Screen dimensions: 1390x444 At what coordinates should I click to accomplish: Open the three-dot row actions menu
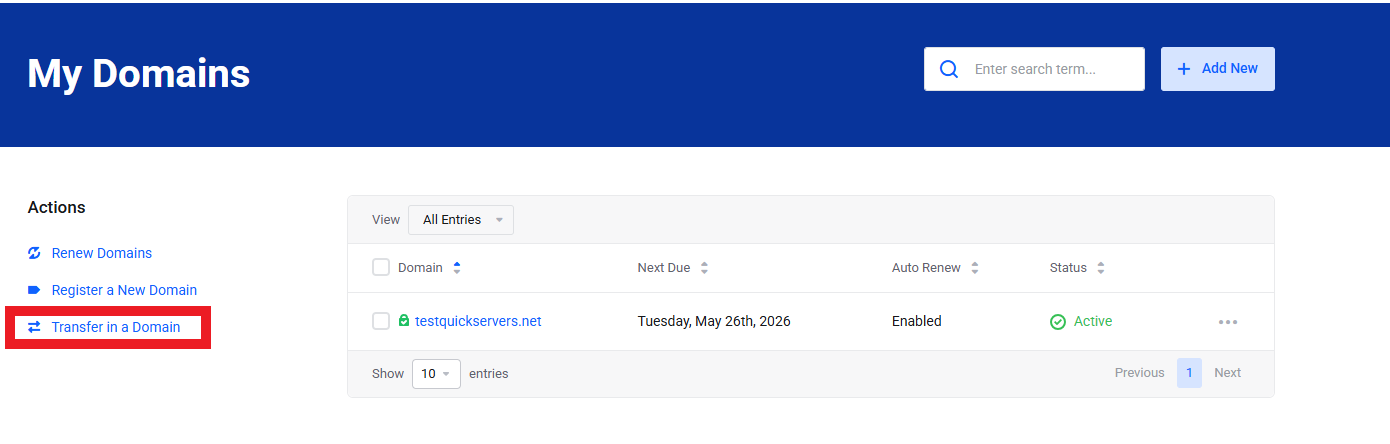[x=1228, y=322]
